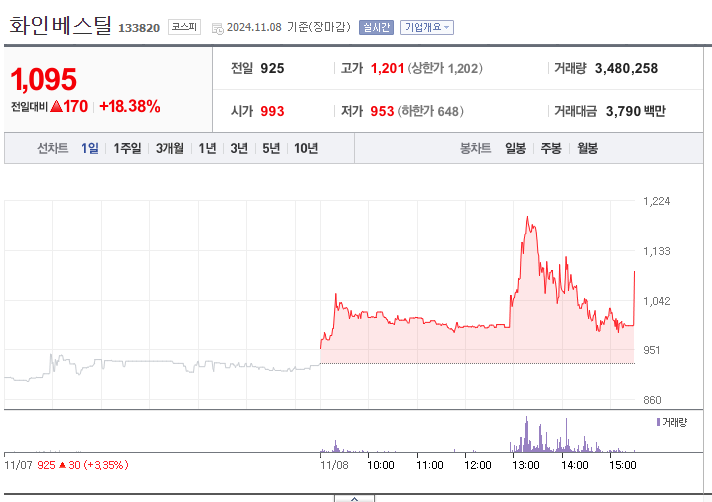Click the 11/08 date axis label
Screen dimensions: 712x502
pos(334,465)
